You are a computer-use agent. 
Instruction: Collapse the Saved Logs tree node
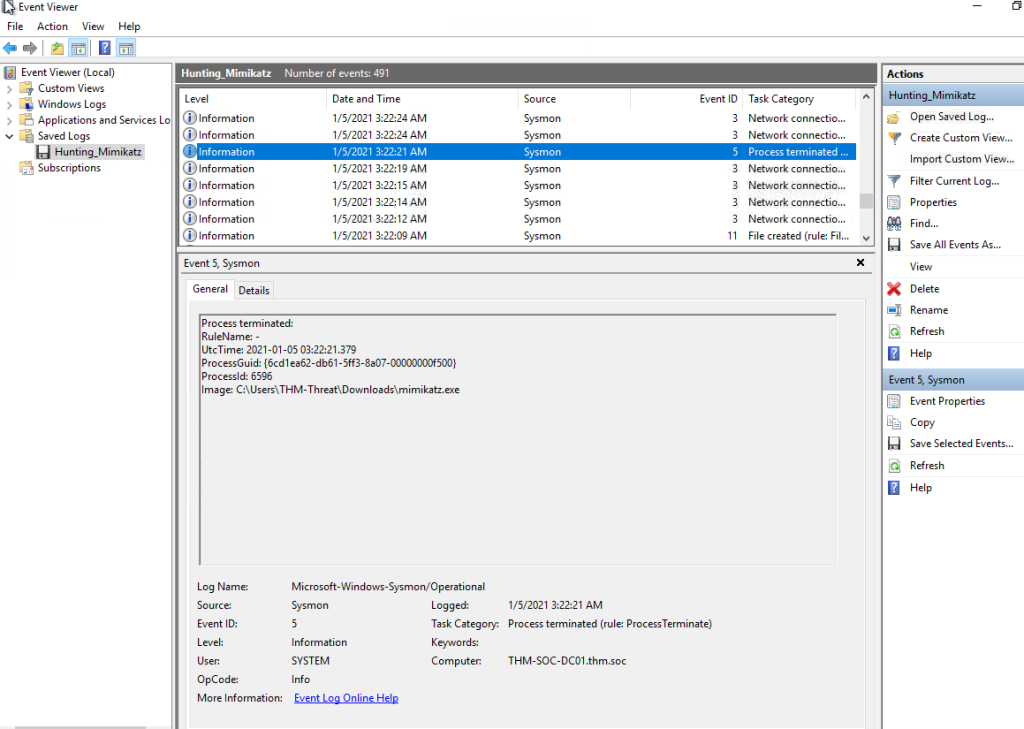tap(9, 137)
